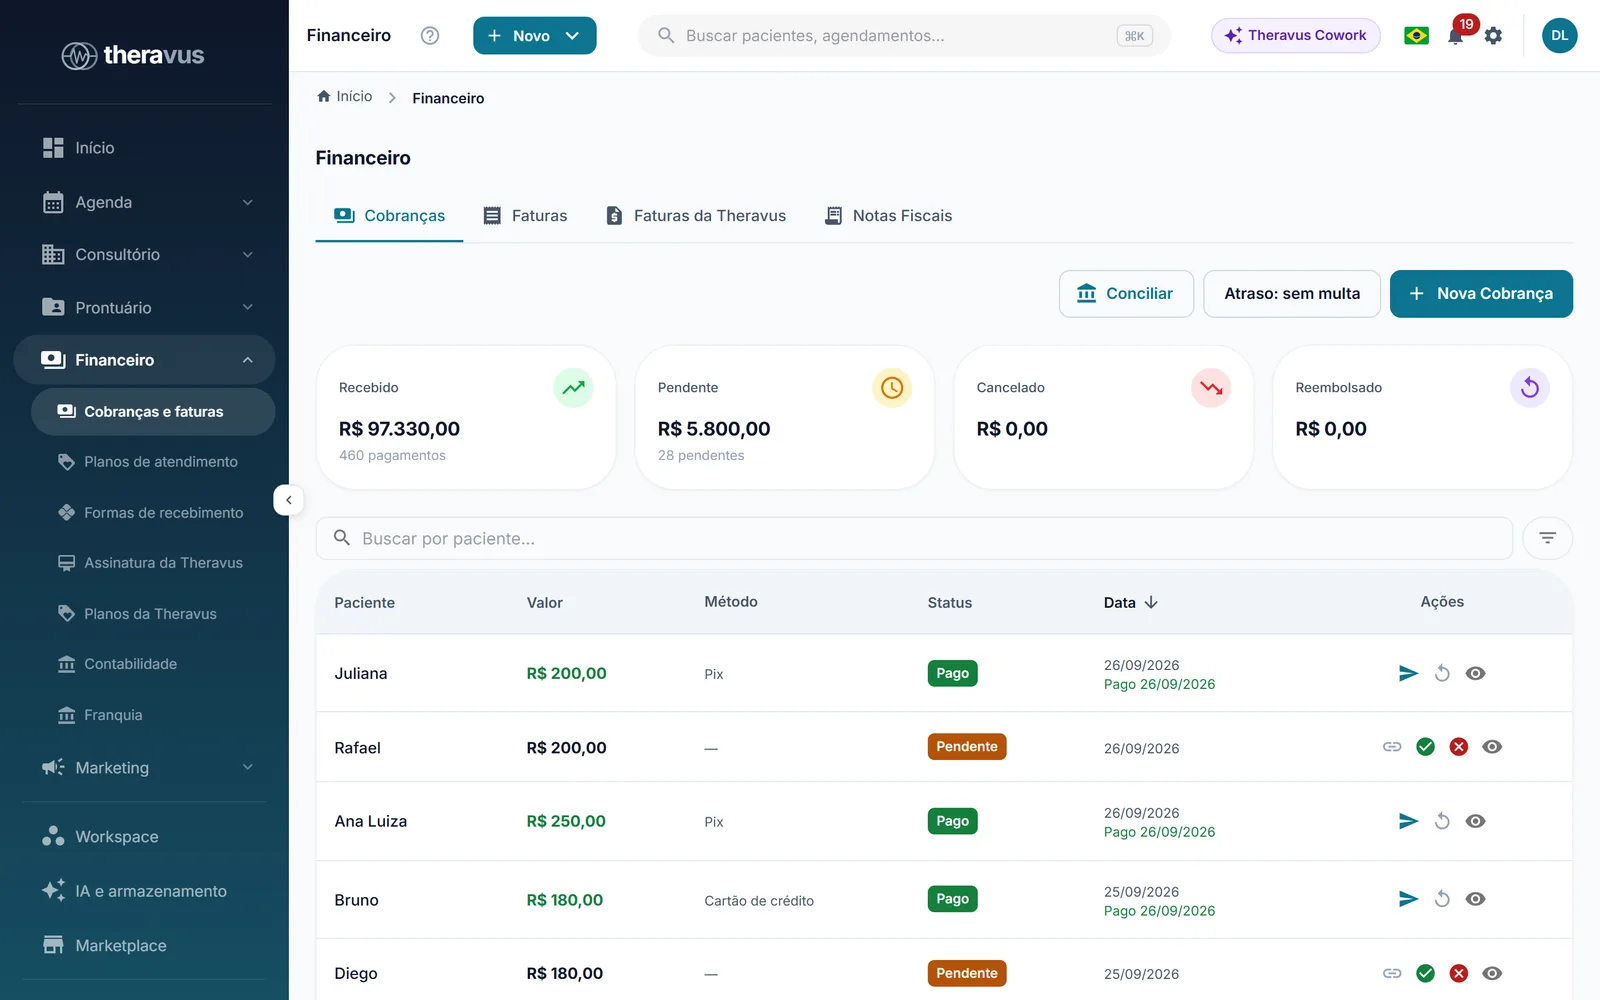This screenshot has height=1000, width=1600.
Task: Open the DL user avatar
Action: point(1559,35)
